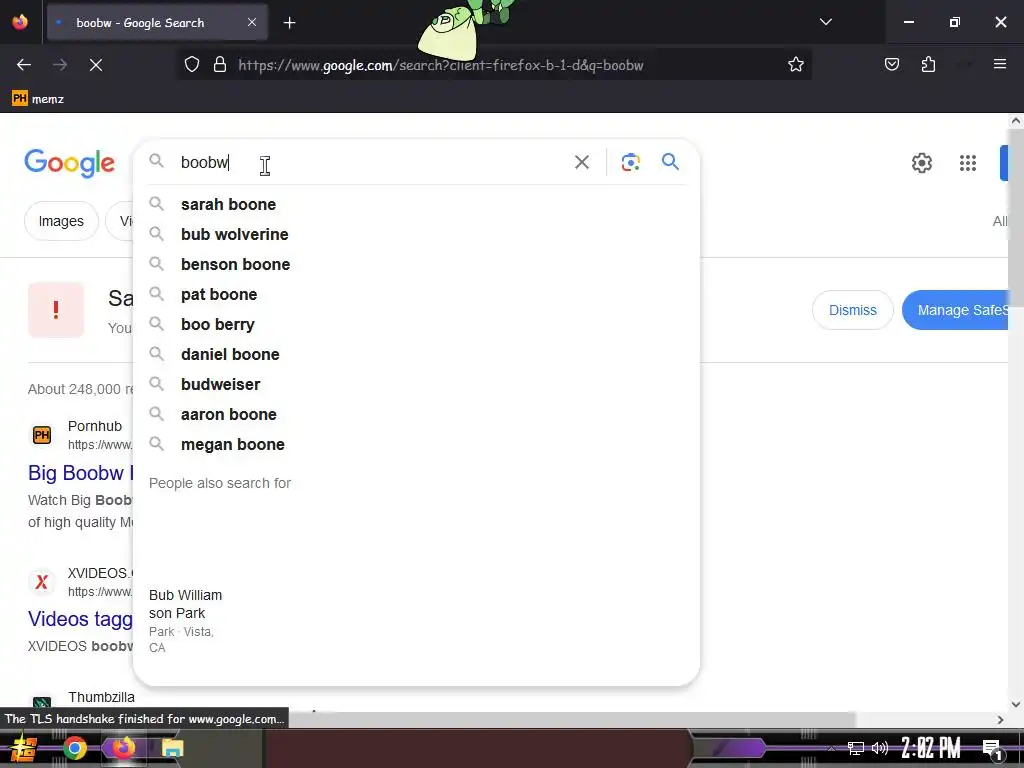
Task: Open the 'Videos tagg' result link
Action: click(x=80, y=619)
